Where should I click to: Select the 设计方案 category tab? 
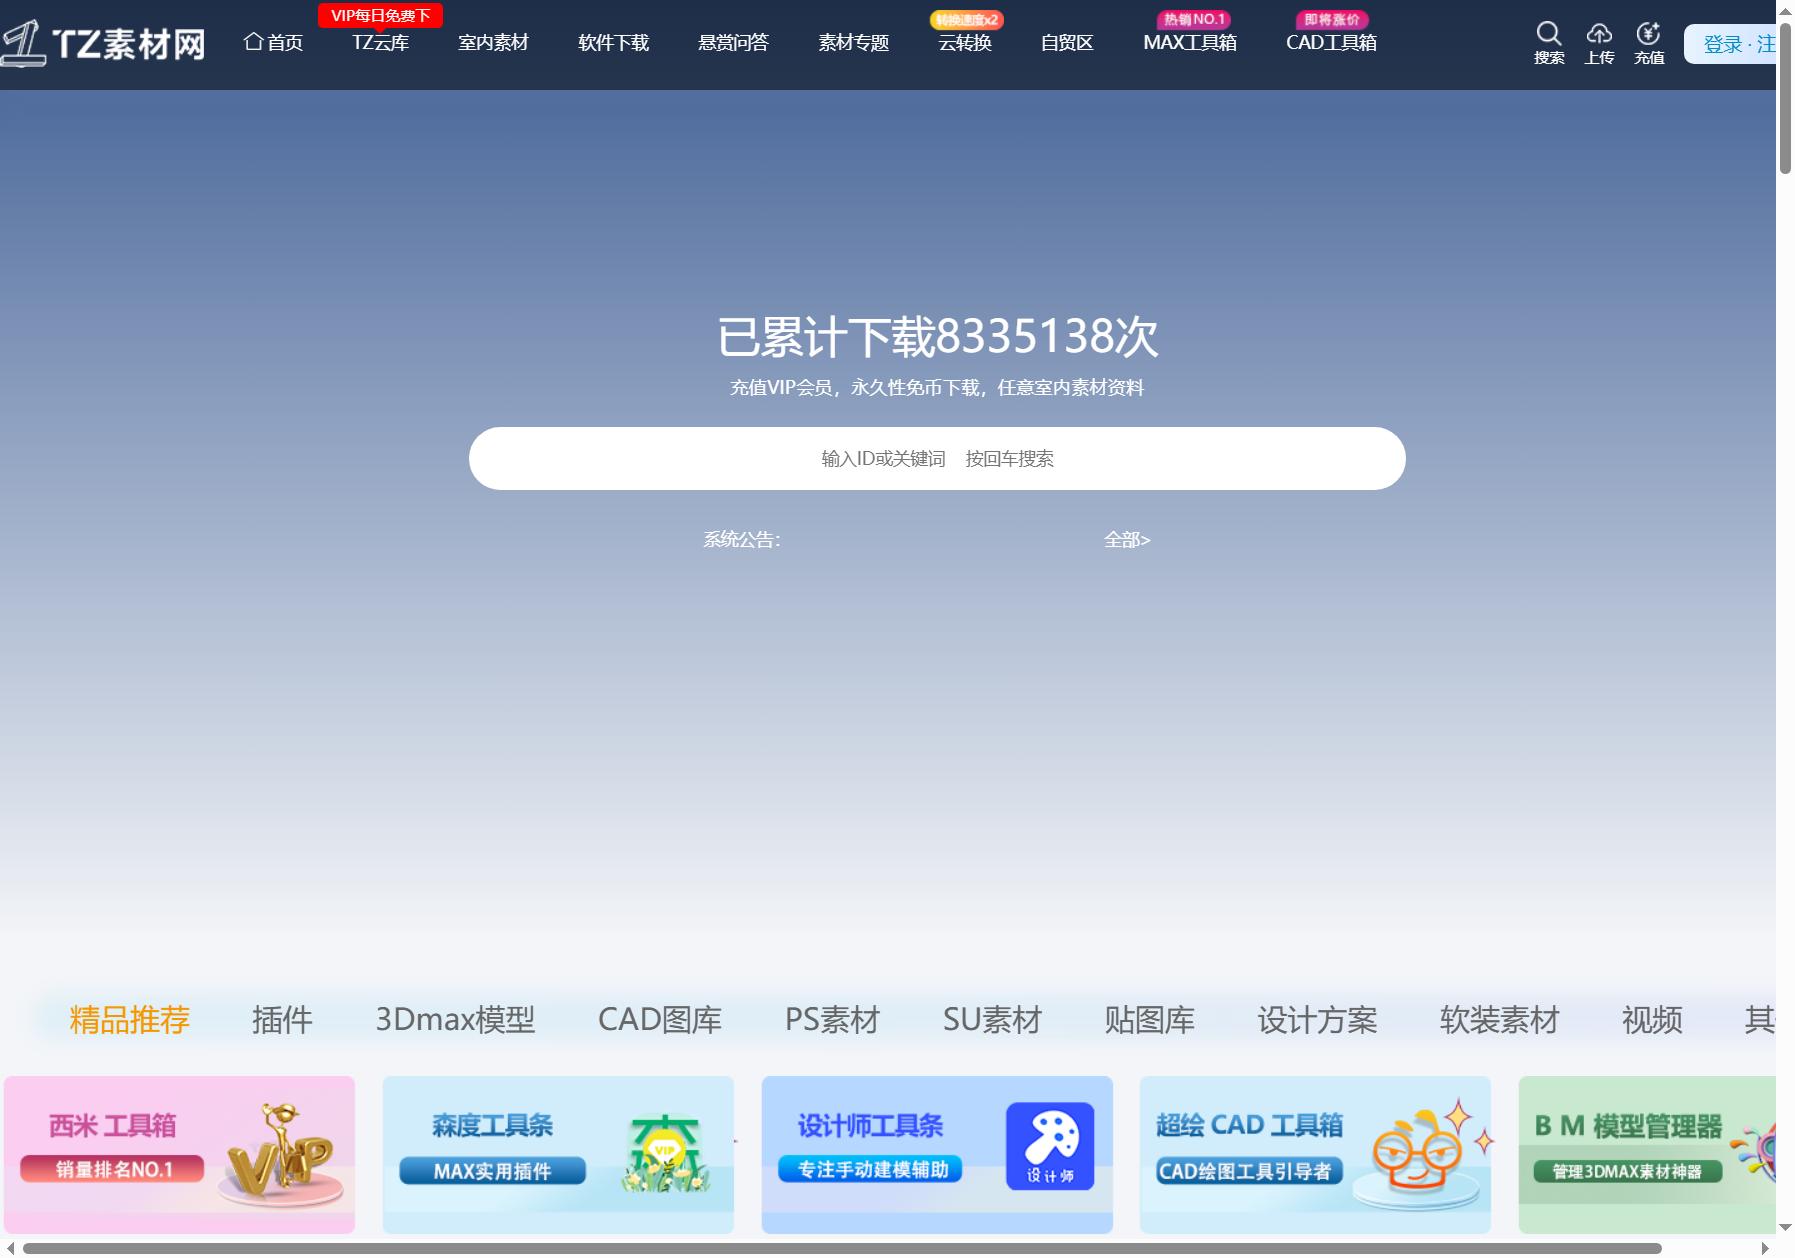[x=1317, y=1020]
